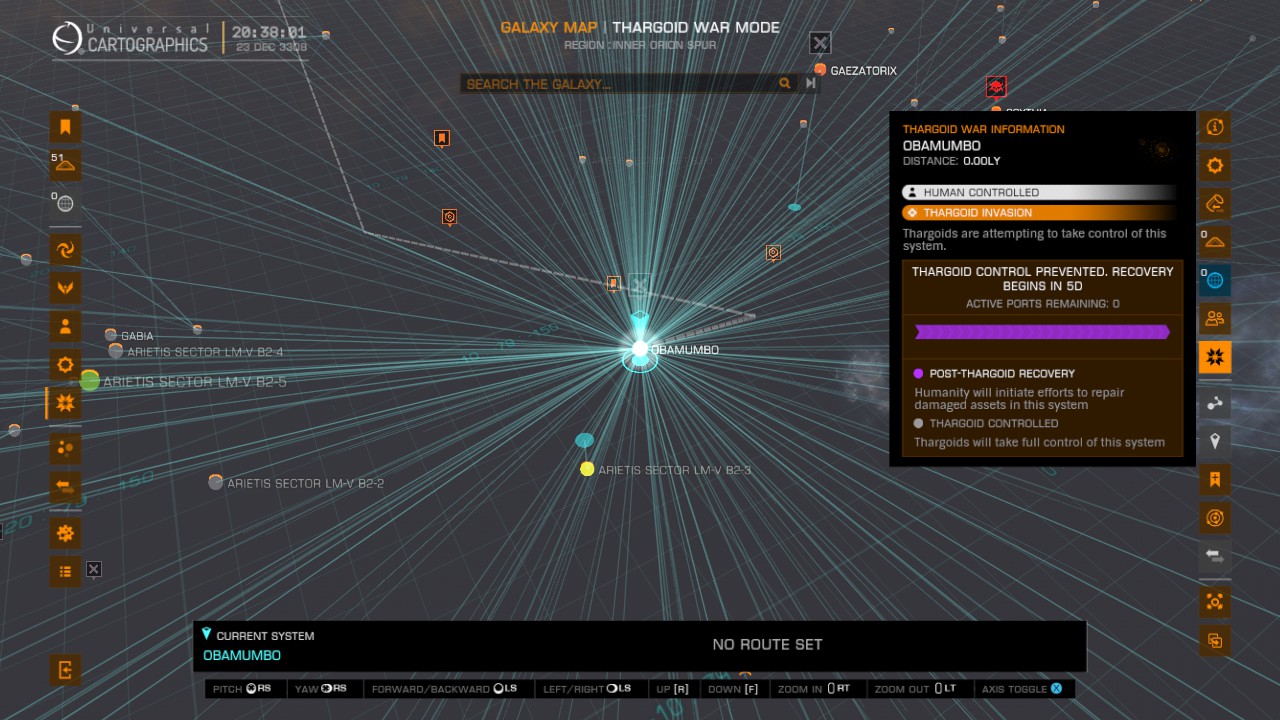Open system information icon in right sidebar

point(1215,127)
